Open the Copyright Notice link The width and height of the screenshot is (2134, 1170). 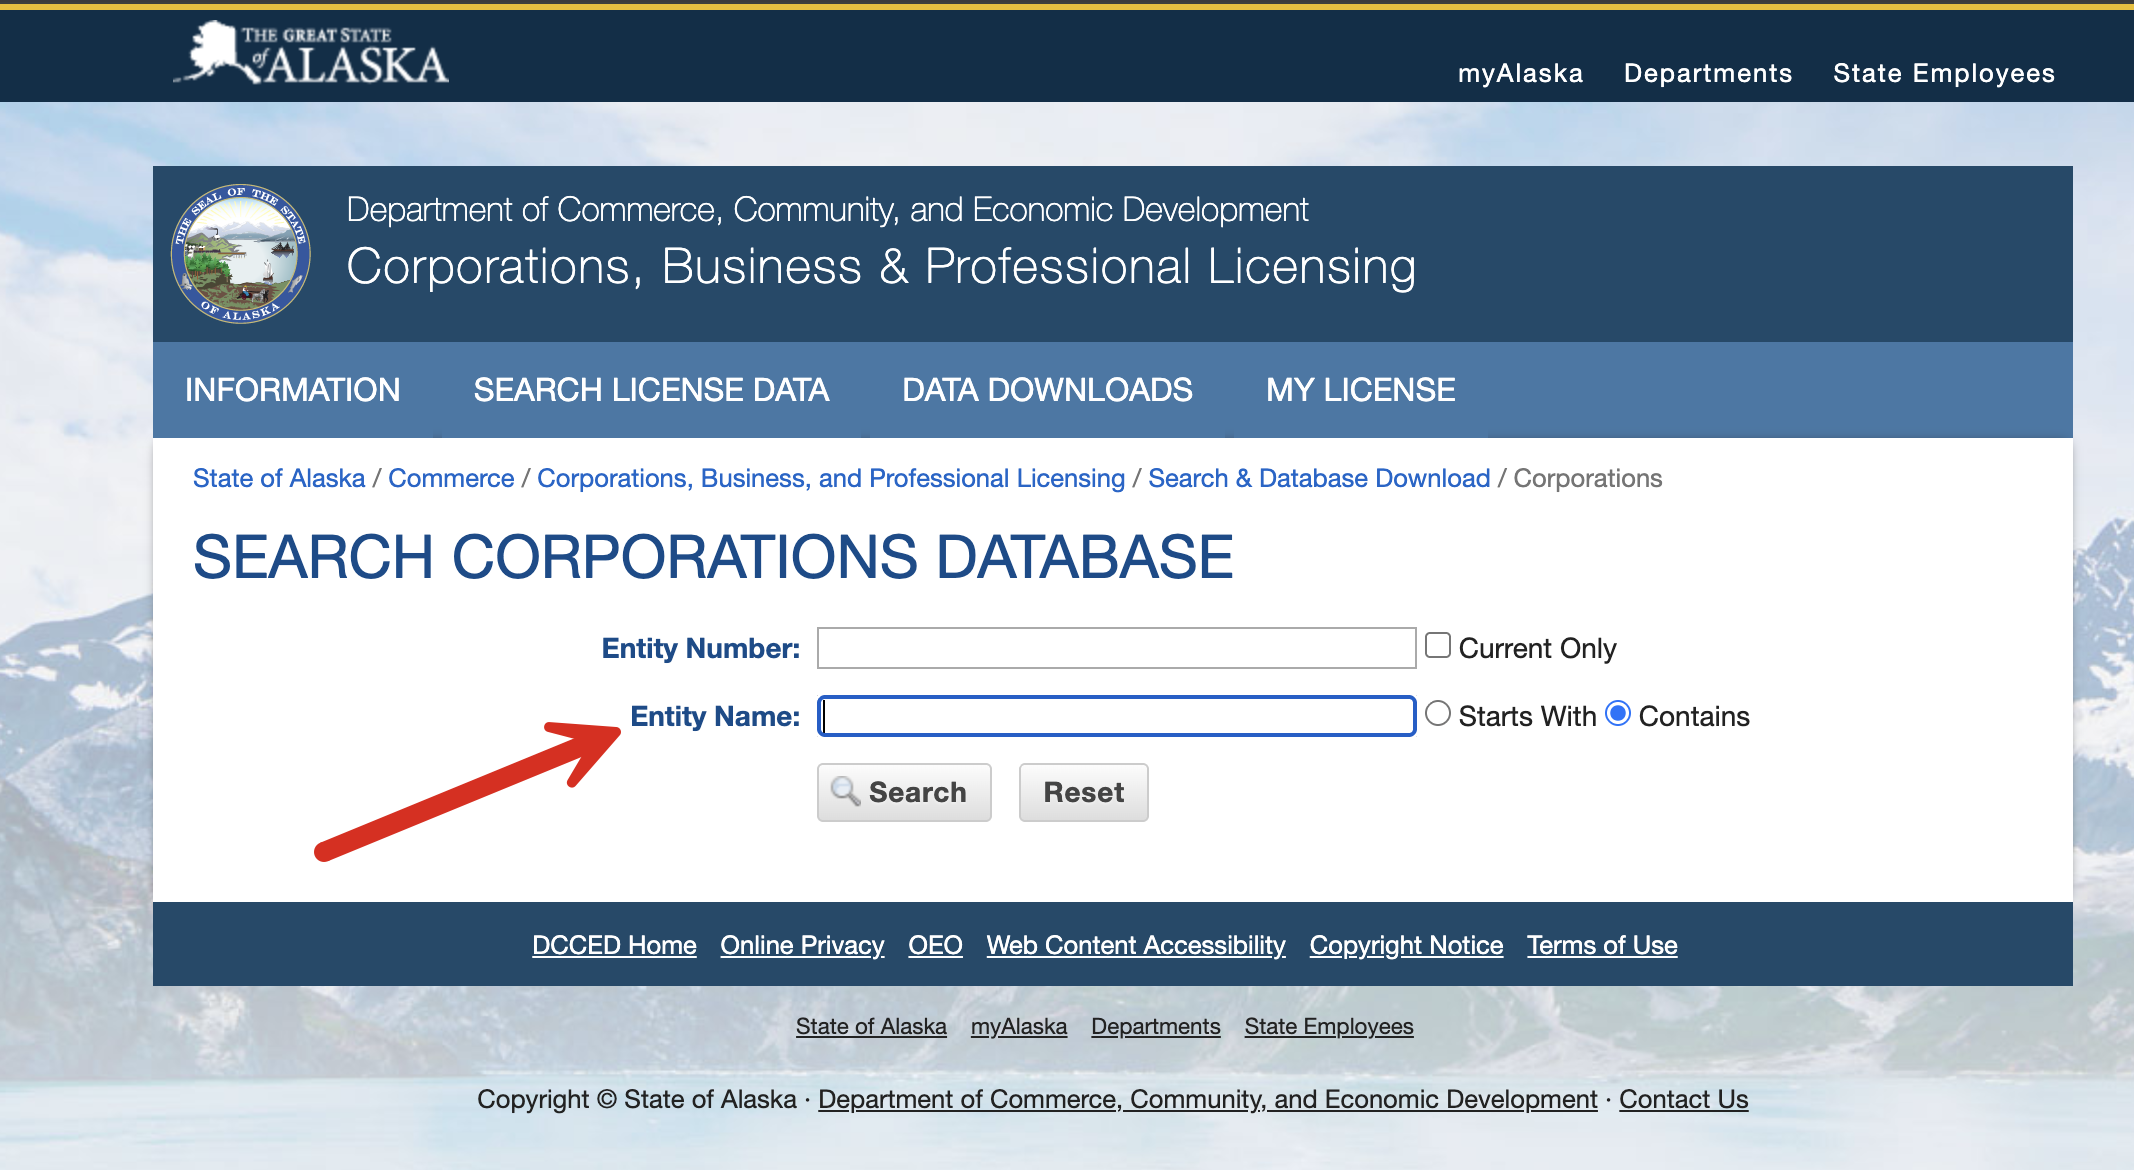(1406, 945)
